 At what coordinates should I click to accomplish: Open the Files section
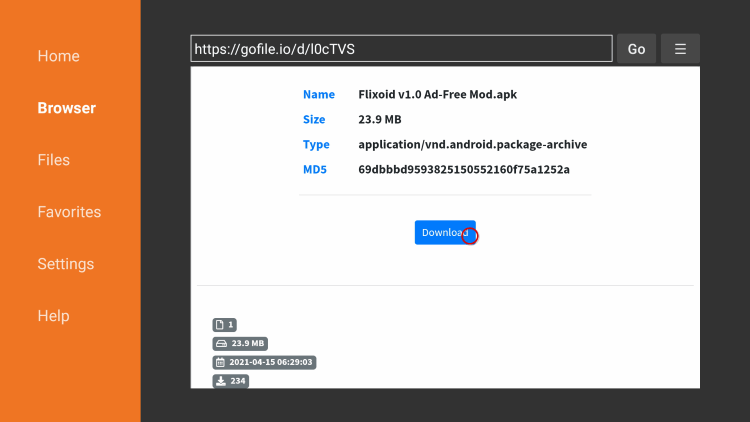pos(54,160)
